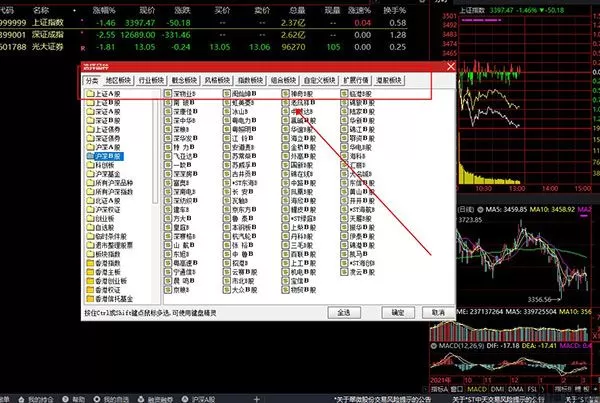This screenshot has width=600, height=403.
Task: Select the DMI indicator tab
Action: (x=497, y=389)
